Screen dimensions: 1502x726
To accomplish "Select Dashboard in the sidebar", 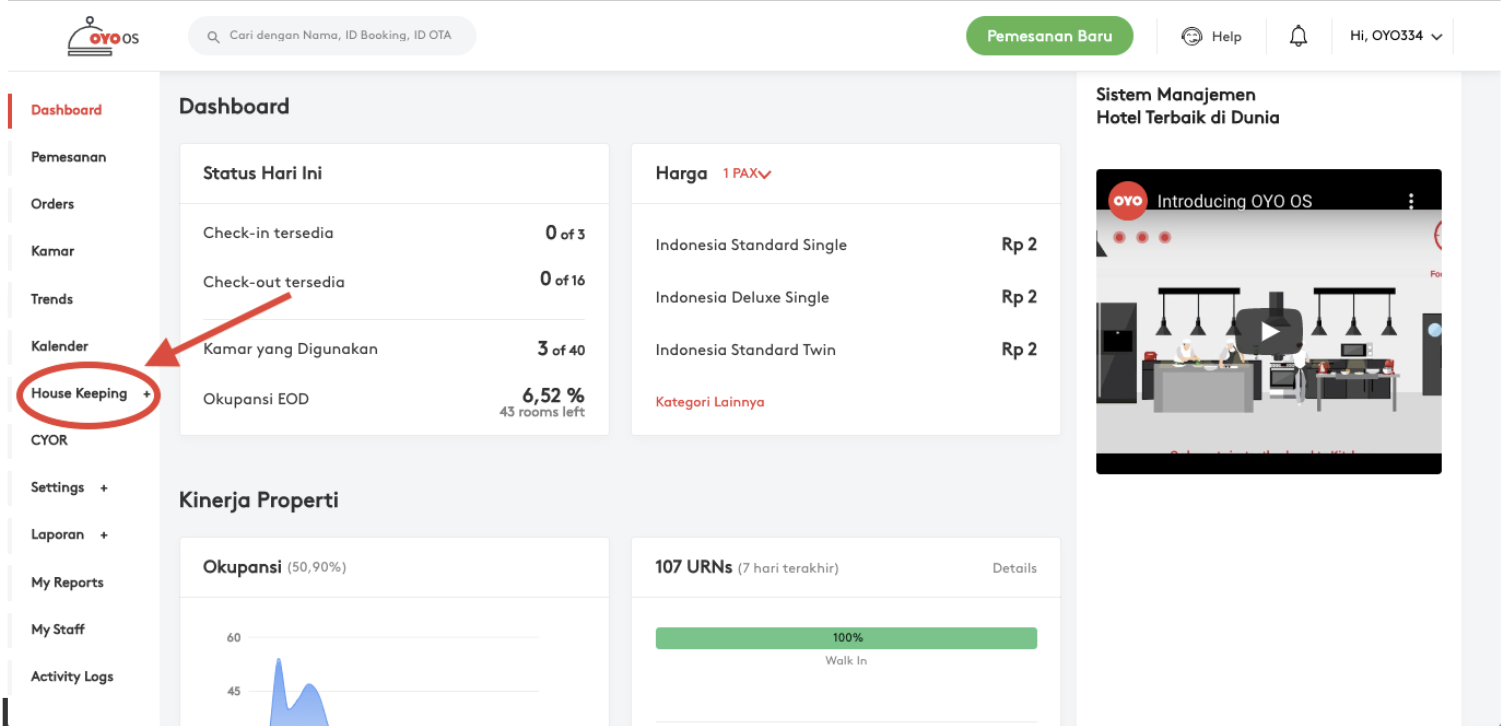I will click(66, 110).
